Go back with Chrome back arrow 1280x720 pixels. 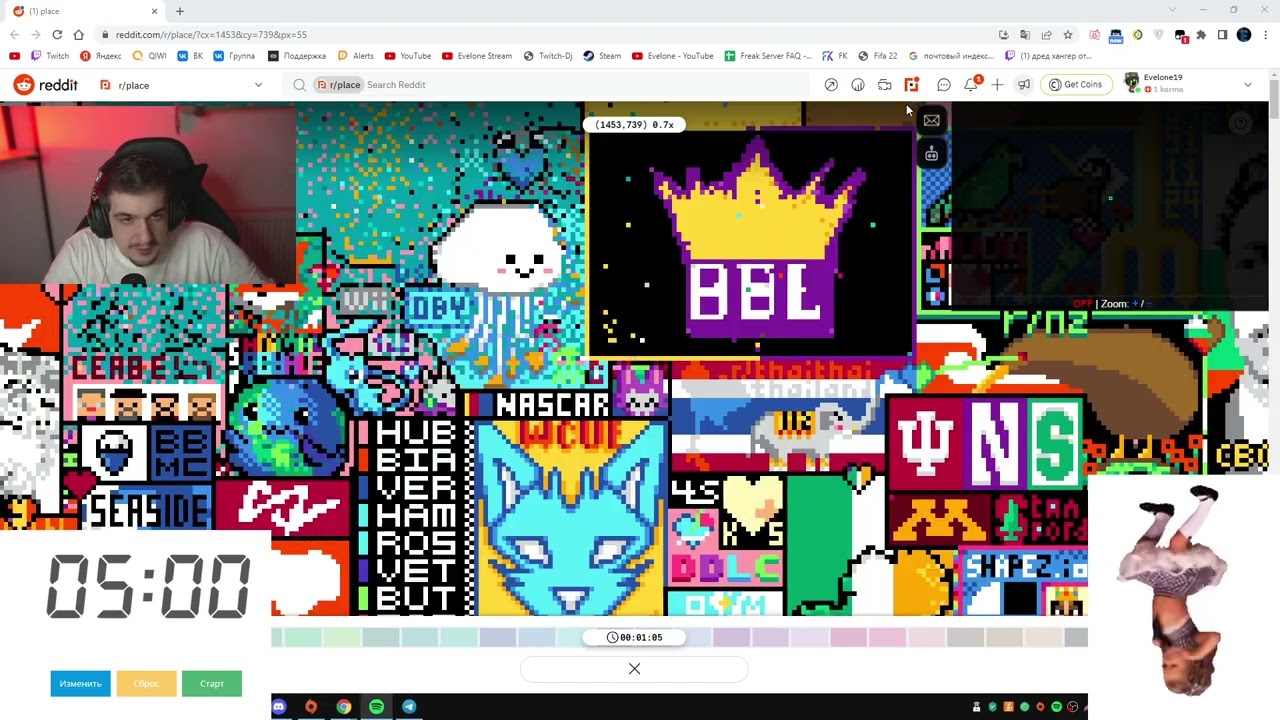click(x=14, y=35)
